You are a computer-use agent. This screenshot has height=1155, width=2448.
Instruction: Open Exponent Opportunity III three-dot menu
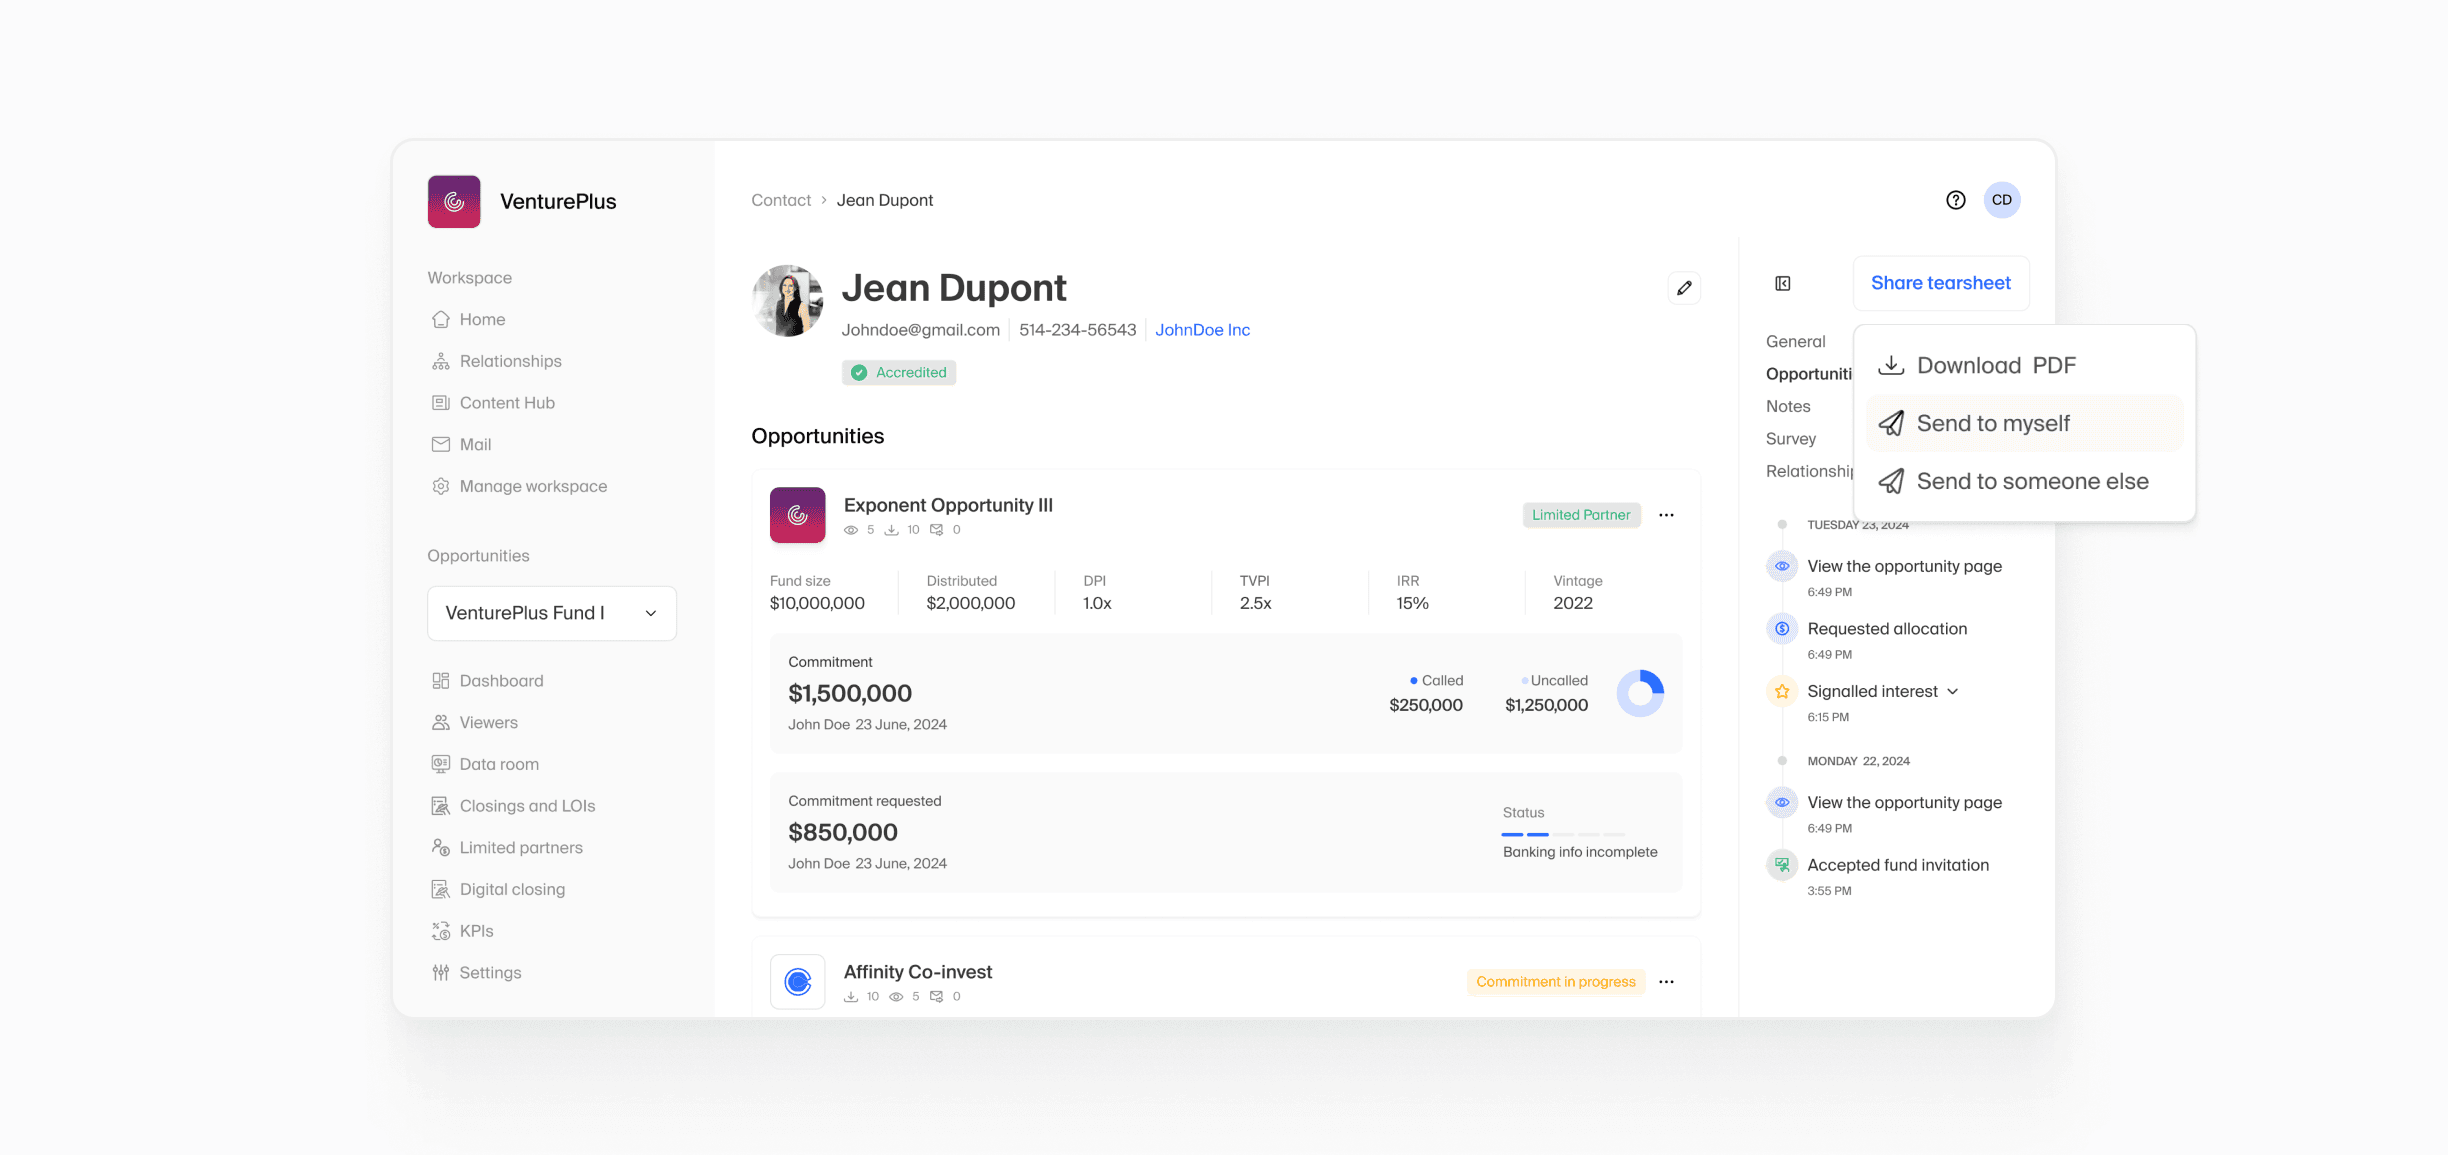tap(1666, 515)
